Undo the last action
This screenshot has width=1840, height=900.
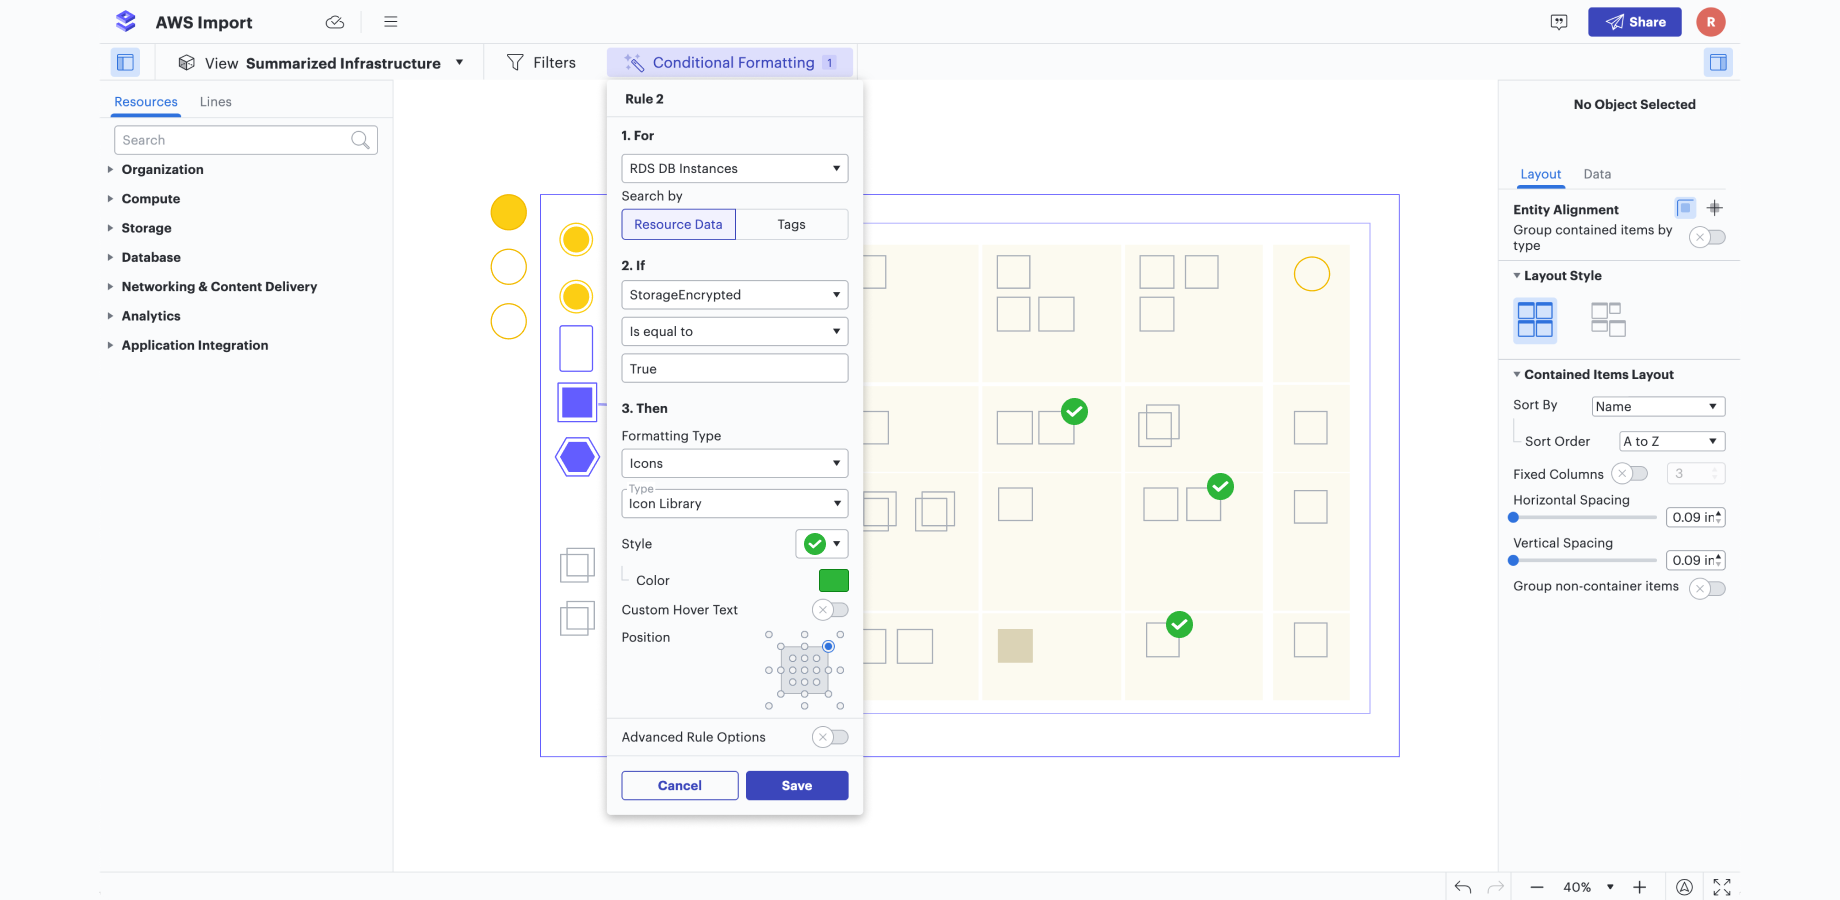(1463, 887)
